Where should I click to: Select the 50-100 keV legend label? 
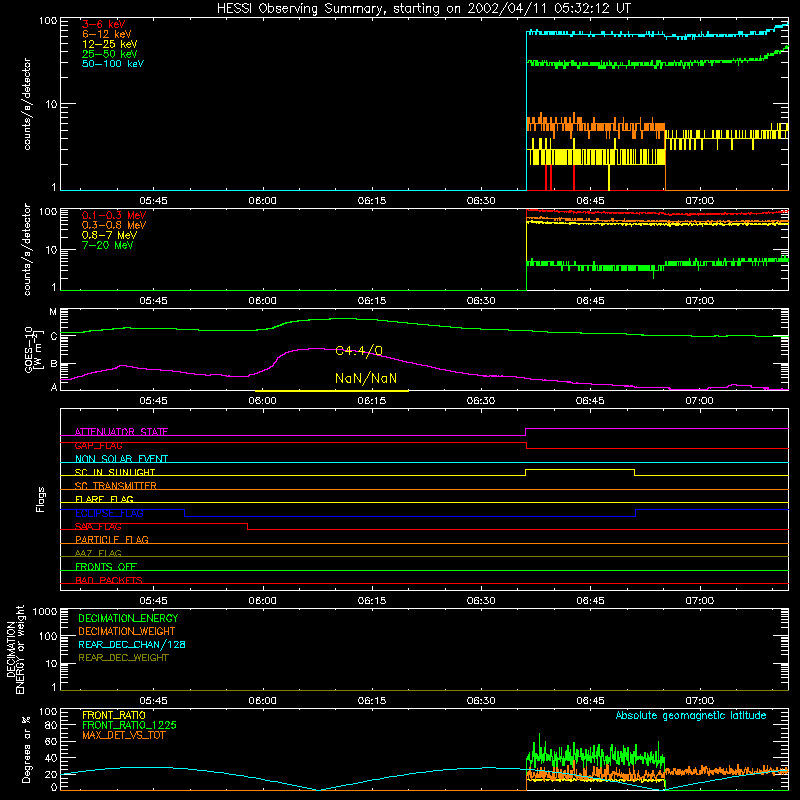pos(113,64)
